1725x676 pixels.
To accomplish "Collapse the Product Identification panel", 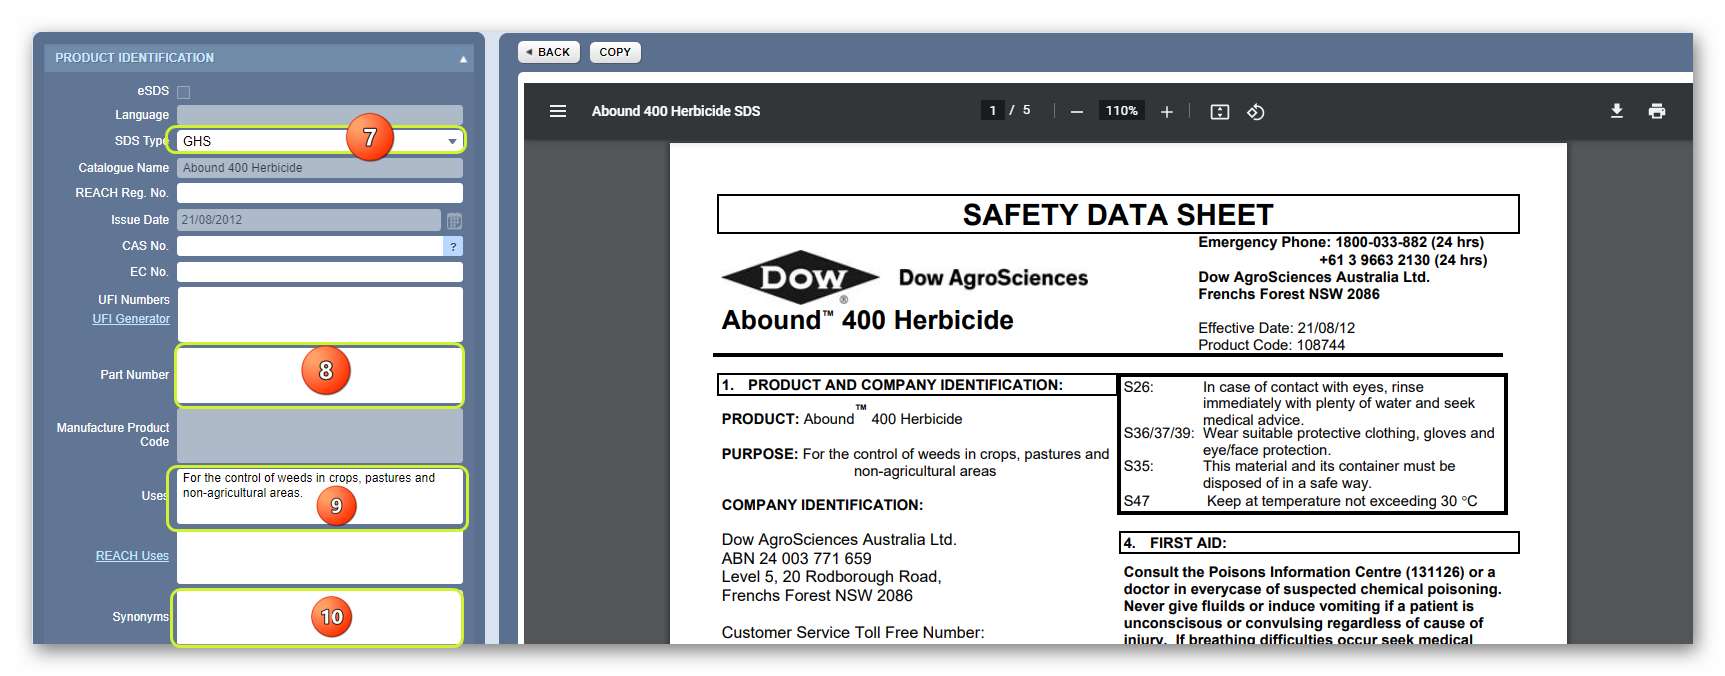I will [x=463, y=59].
